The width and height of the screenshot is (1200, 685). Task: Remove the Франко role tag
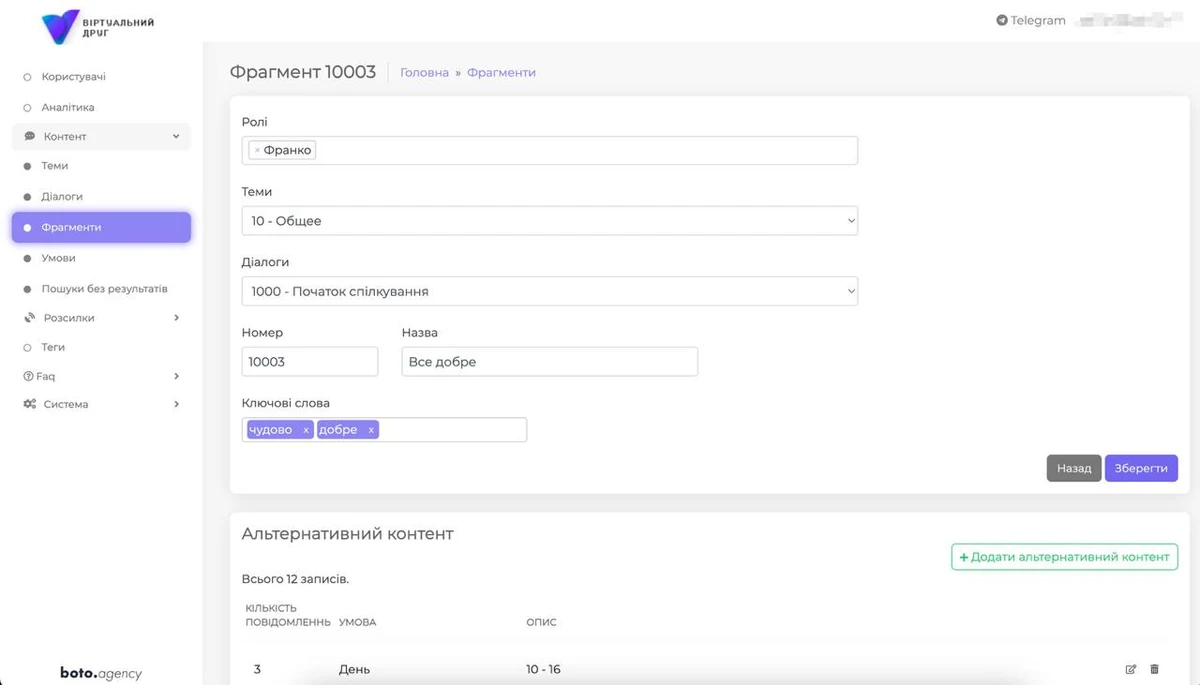(257, 150)
